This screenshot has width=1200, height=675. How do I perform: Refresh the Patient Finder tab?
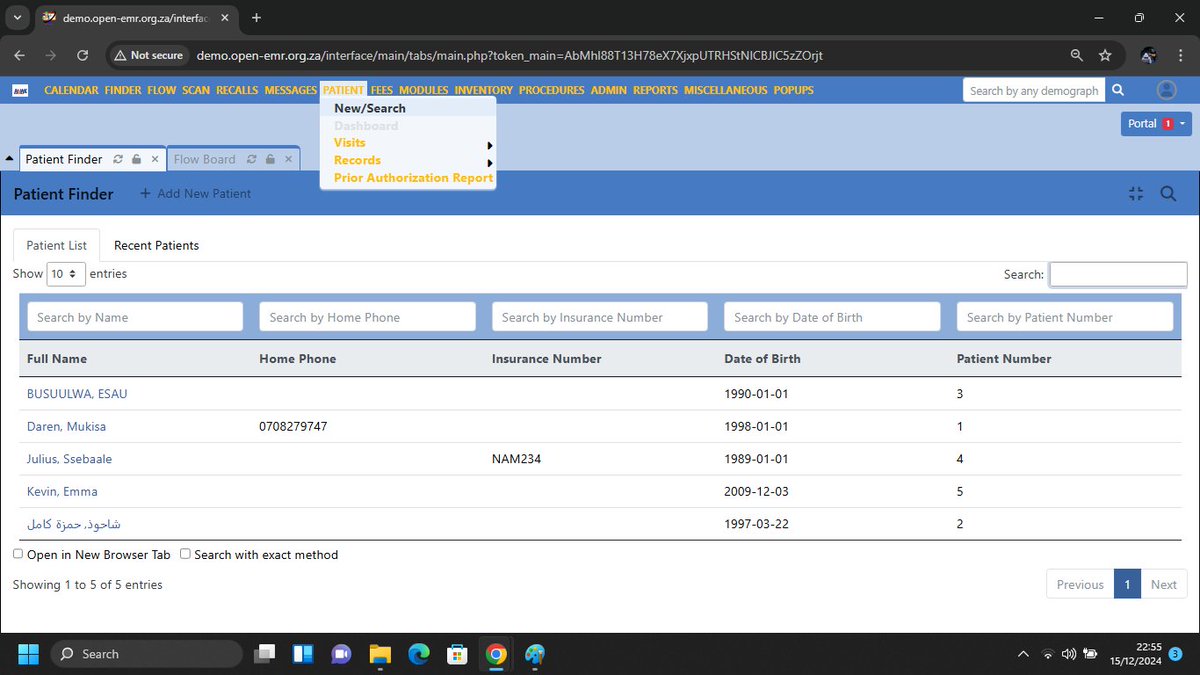tap(118, 159)
